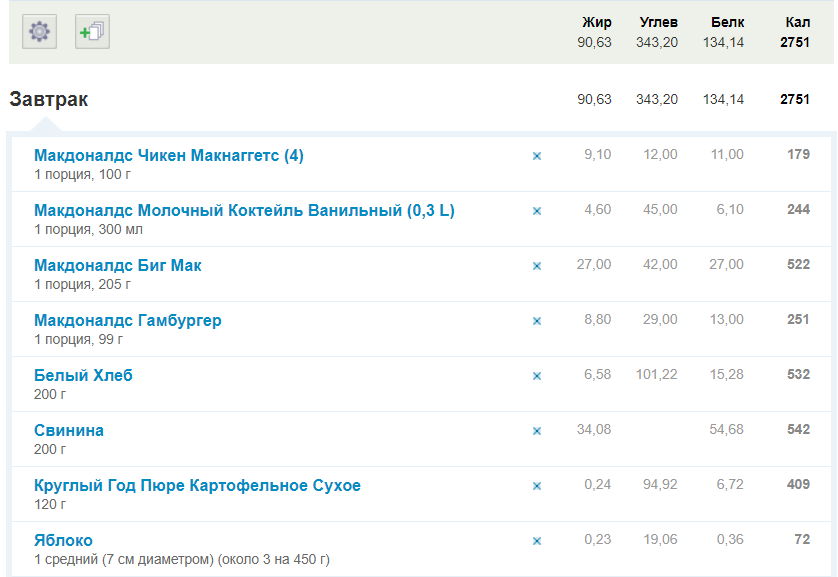Select the 409 calories for Пюре
This screenshot has height=577, width=838.
798,485
